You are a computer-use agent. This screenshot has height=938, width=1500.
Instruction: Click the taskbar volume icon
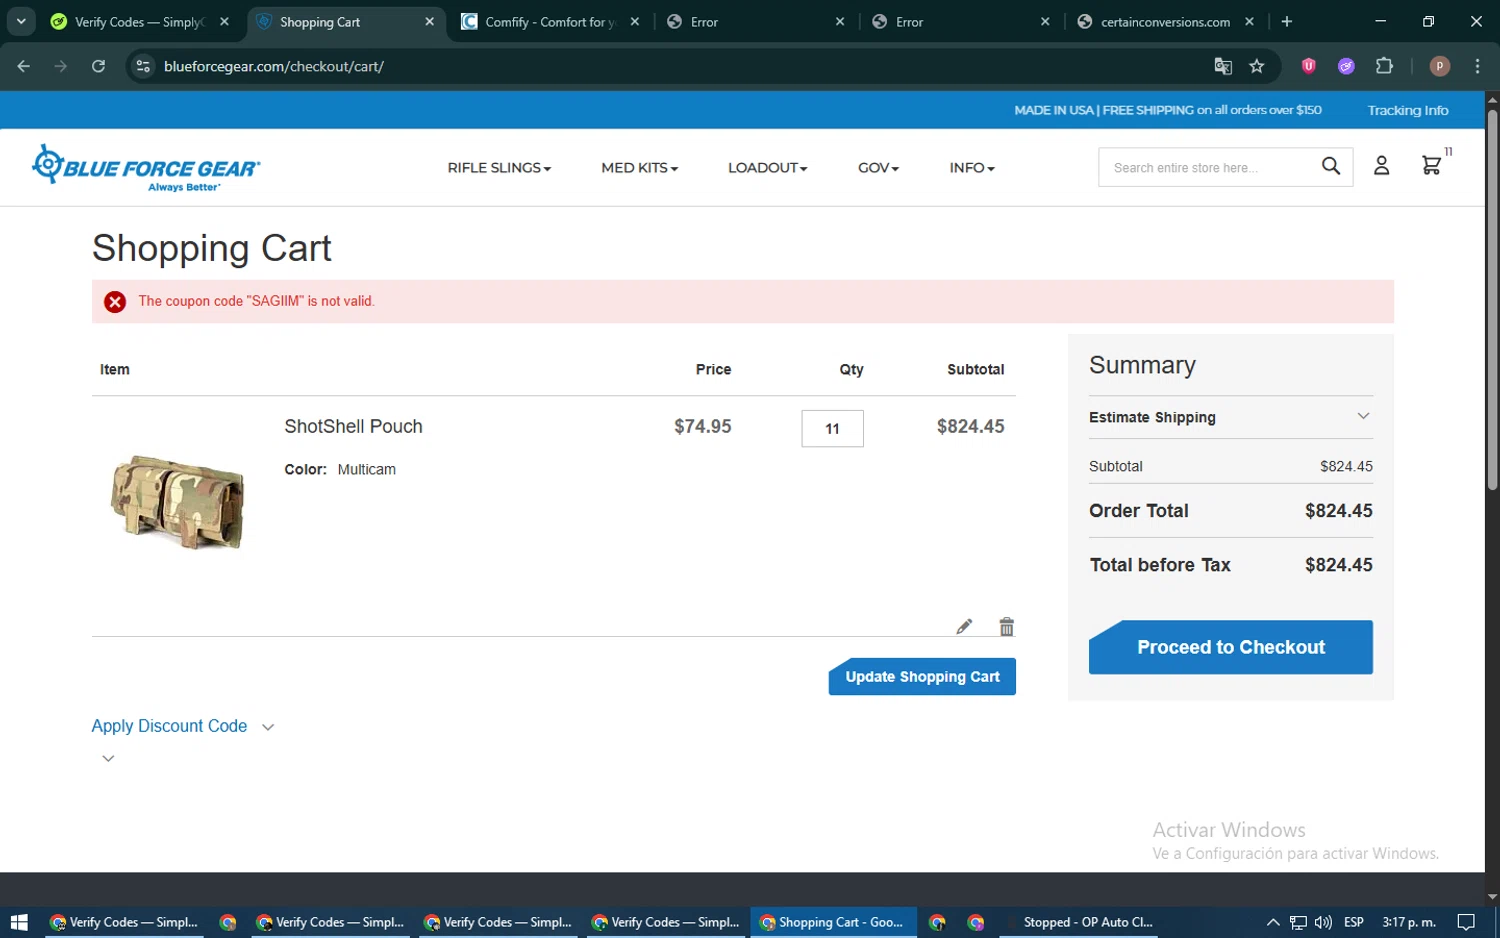coord(1323,922)
